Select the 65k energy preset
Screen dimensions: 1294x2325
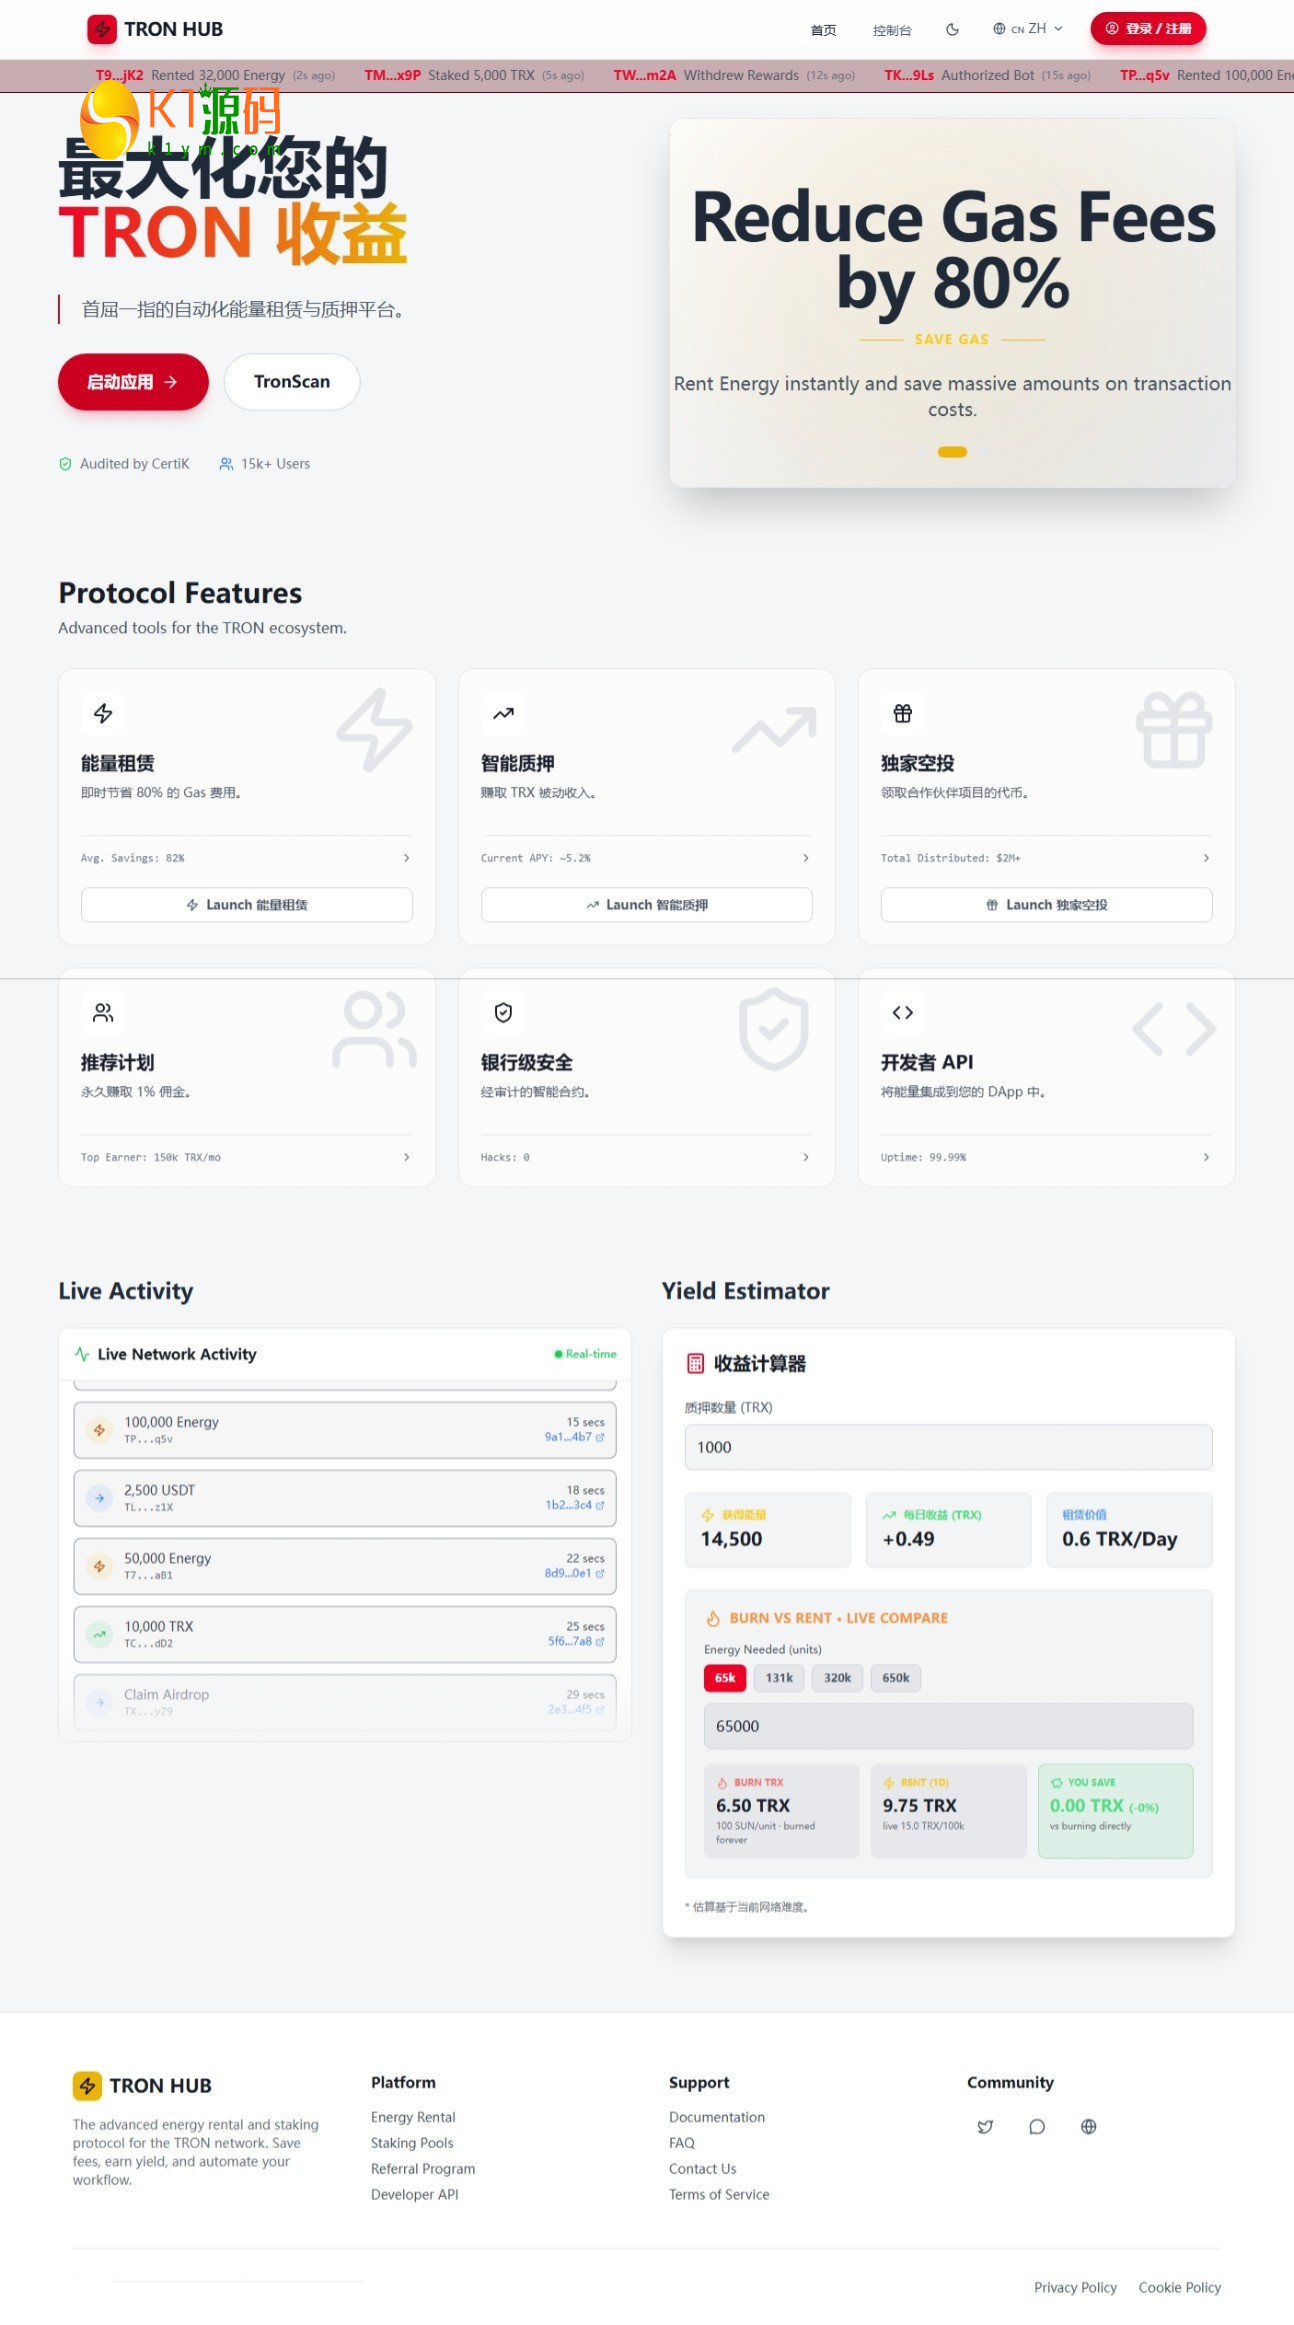coord(725,1677)
